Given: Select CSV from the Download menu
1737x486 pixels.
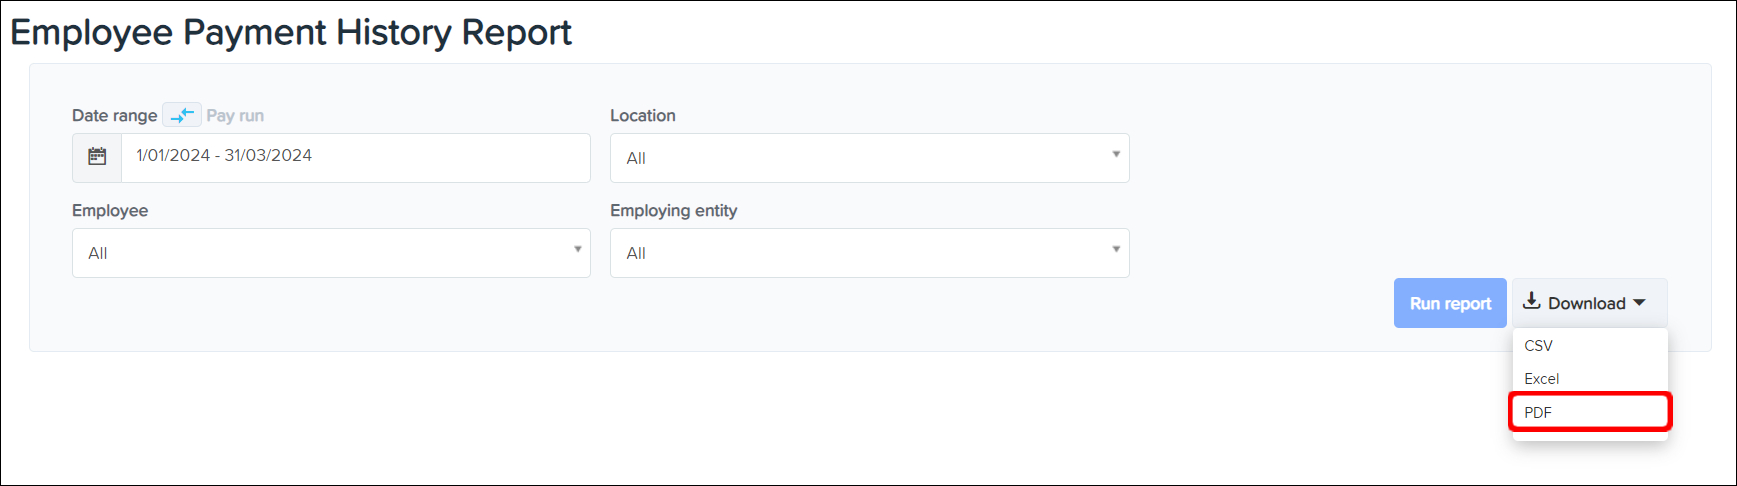Looking at the screenshot, I should 1538,345.
